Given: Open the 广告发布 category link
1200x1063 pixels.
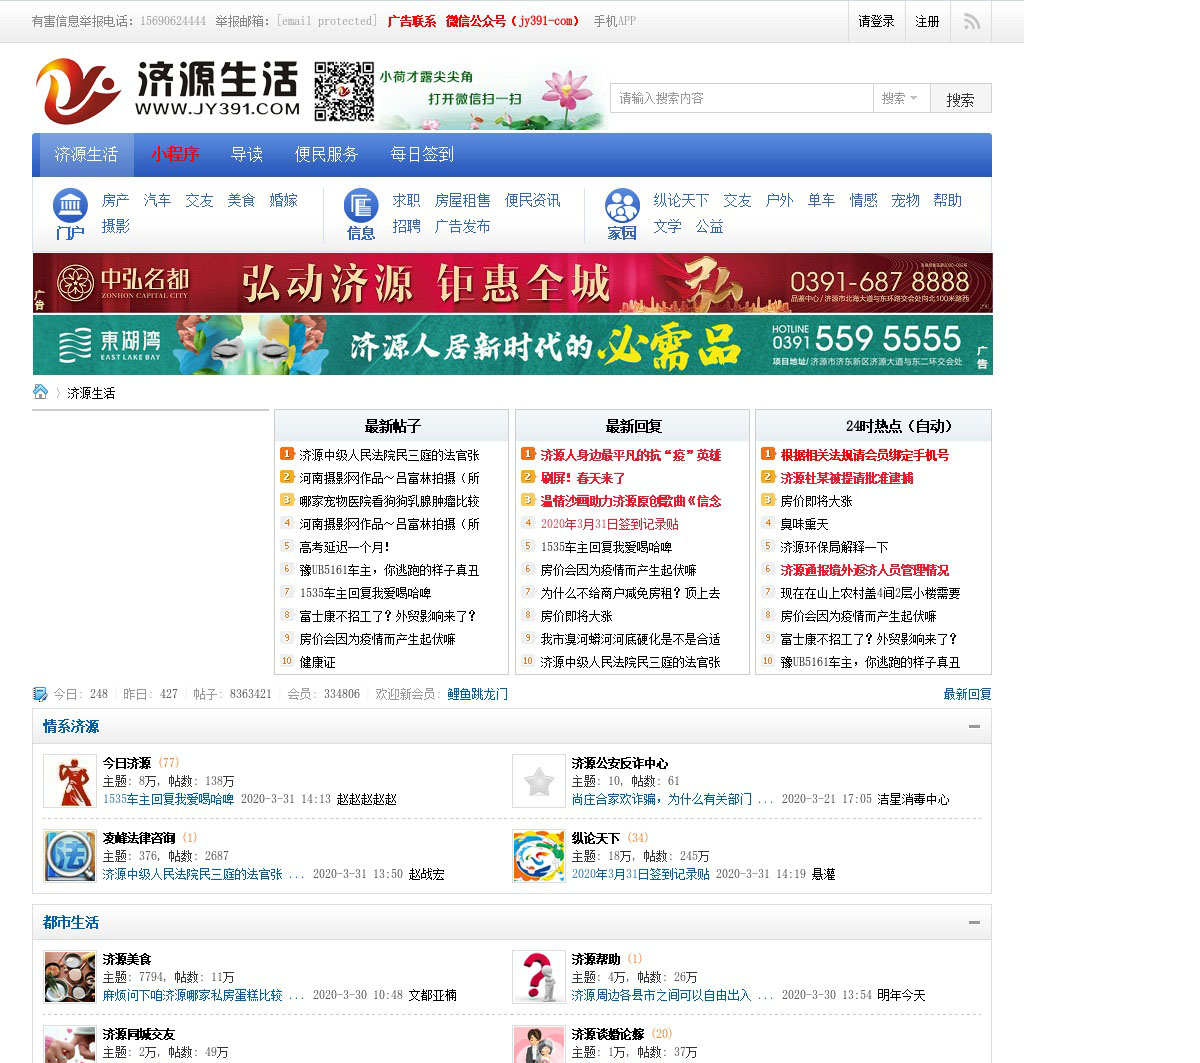Looking at the screenshot, I should pyautogui.click(x=463, y=226).
